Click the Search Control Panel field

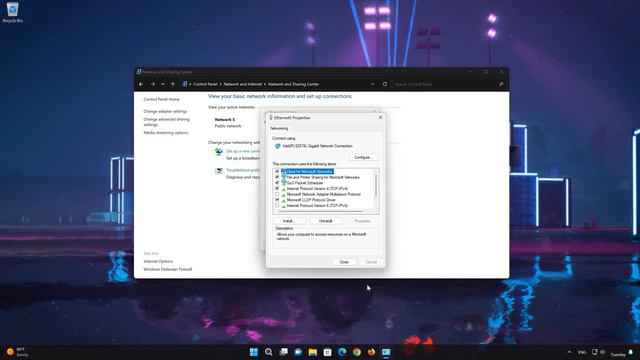coord(445,84)
